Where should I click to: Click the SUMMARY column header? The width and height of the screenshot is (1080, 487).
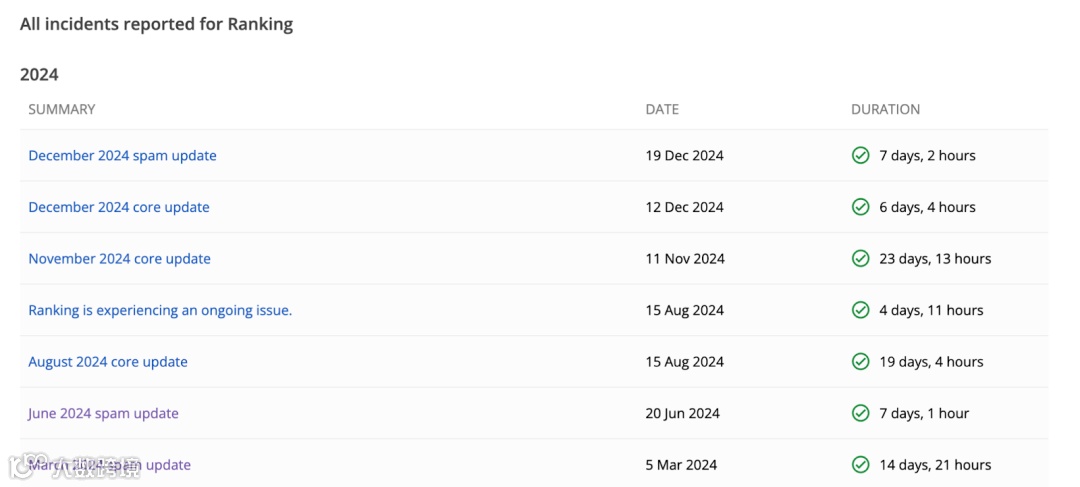click(x=61, y=109)
